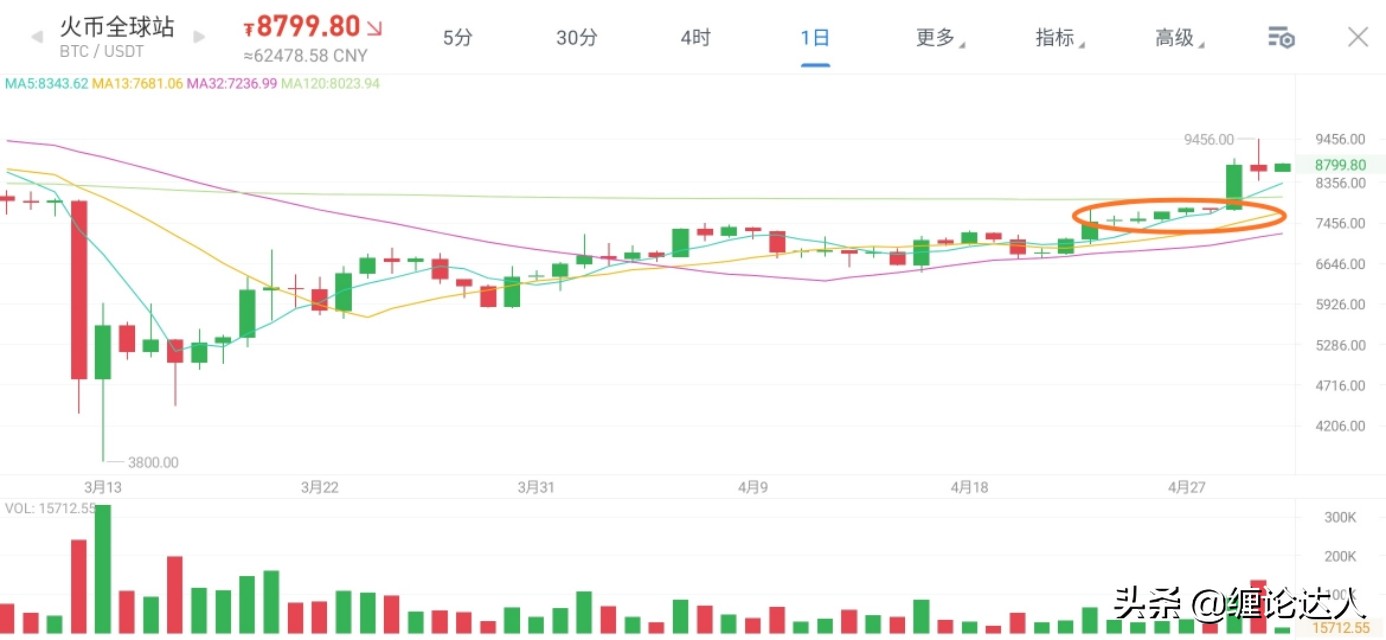Click the 火币全球站 exchange title

click(117, 27)
